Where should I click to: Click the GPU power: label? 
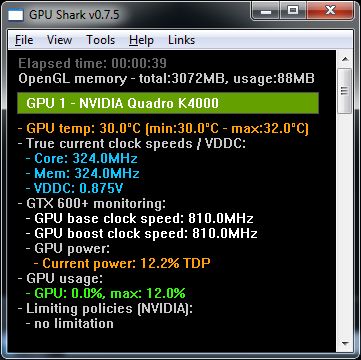pos(68,249)
